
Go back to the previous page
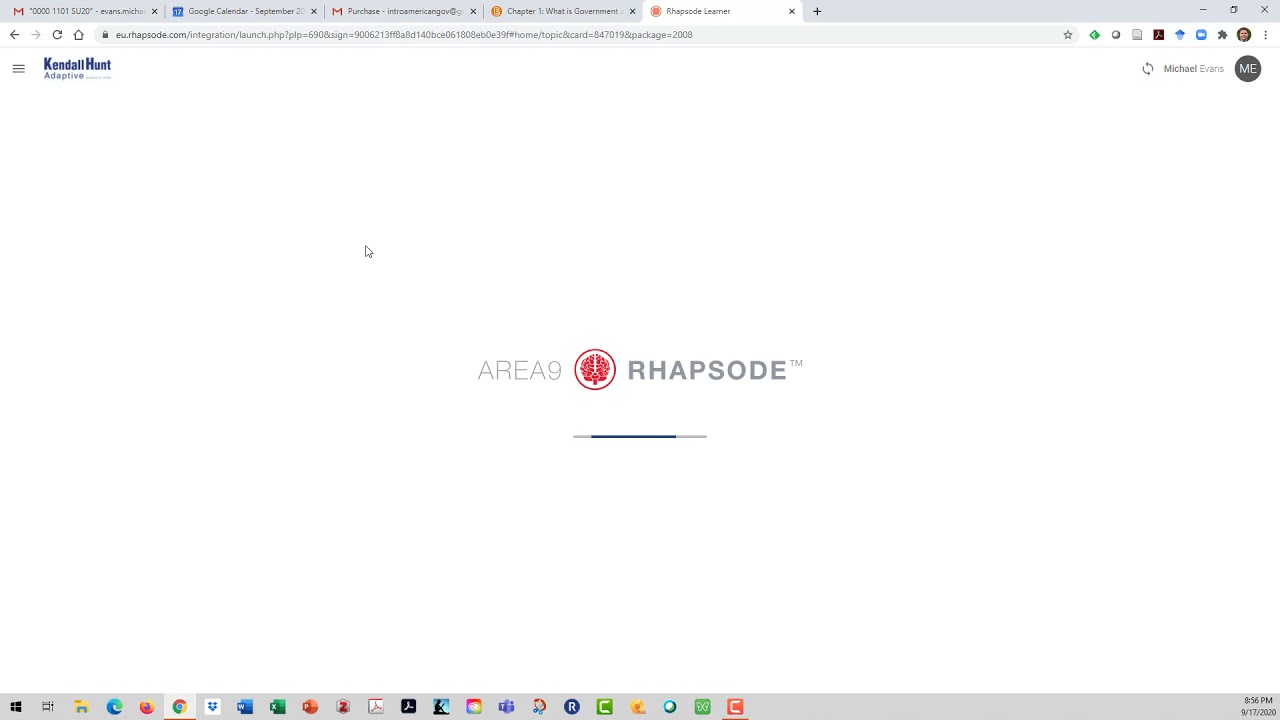14,35
